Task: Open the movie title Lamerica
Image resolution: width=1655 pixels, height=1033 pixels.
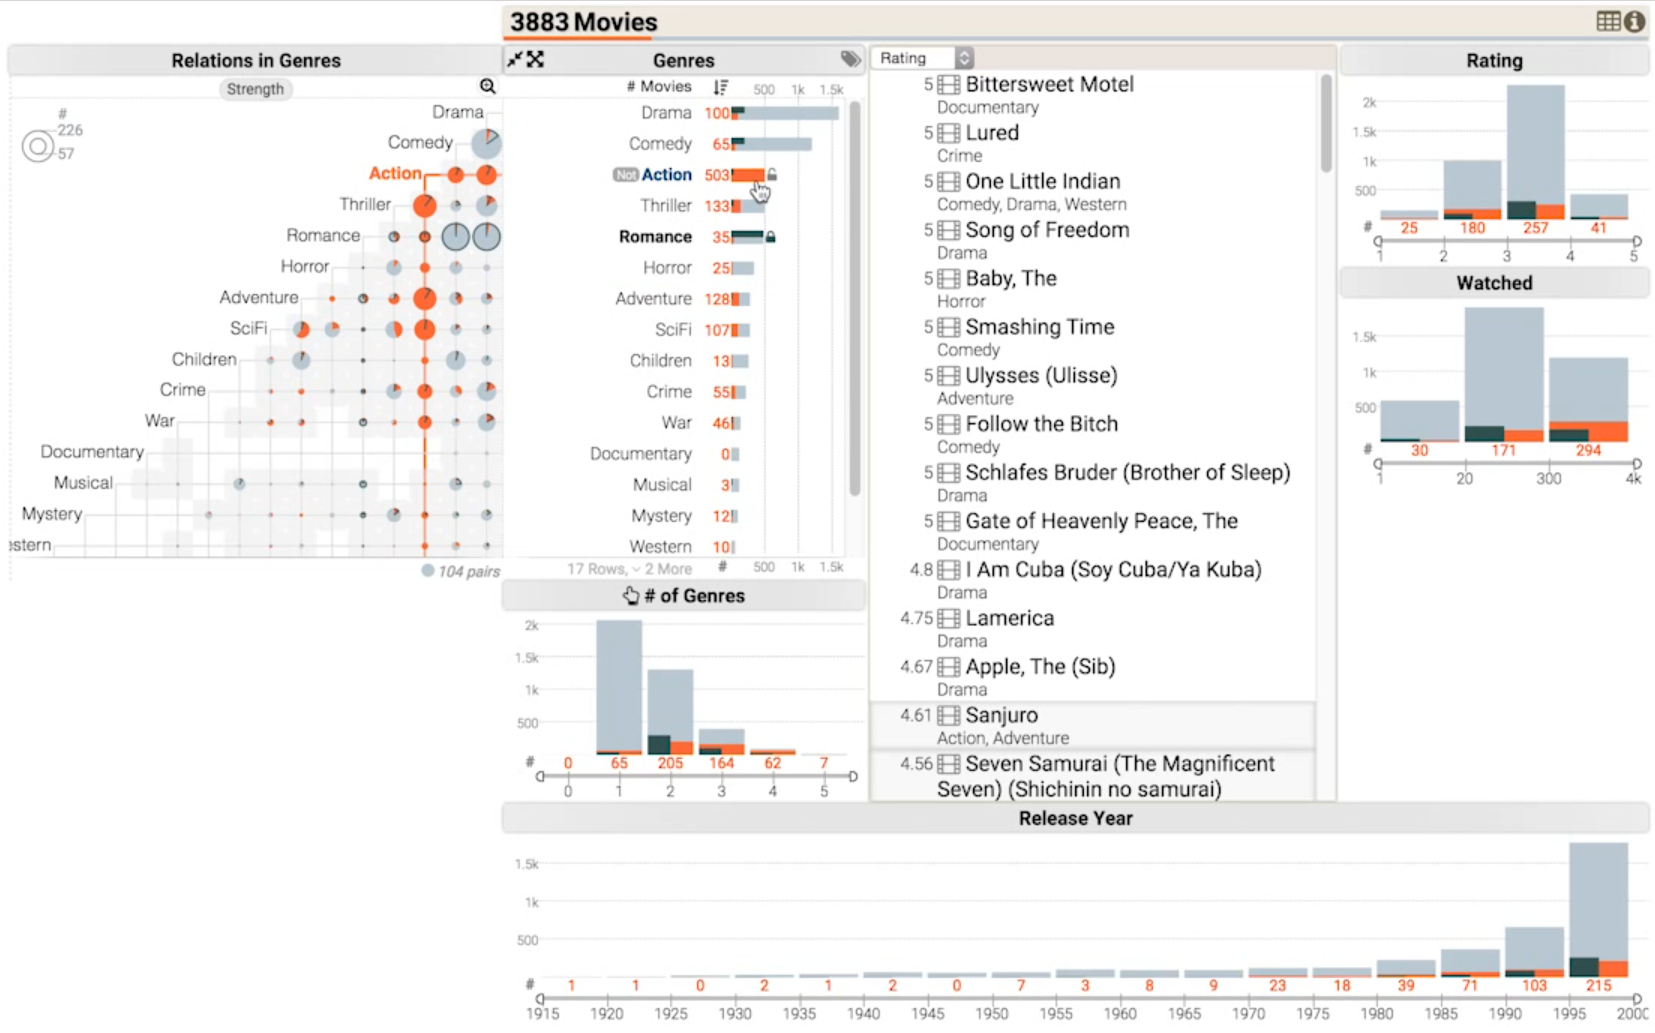Action: tap(1009, 618)
